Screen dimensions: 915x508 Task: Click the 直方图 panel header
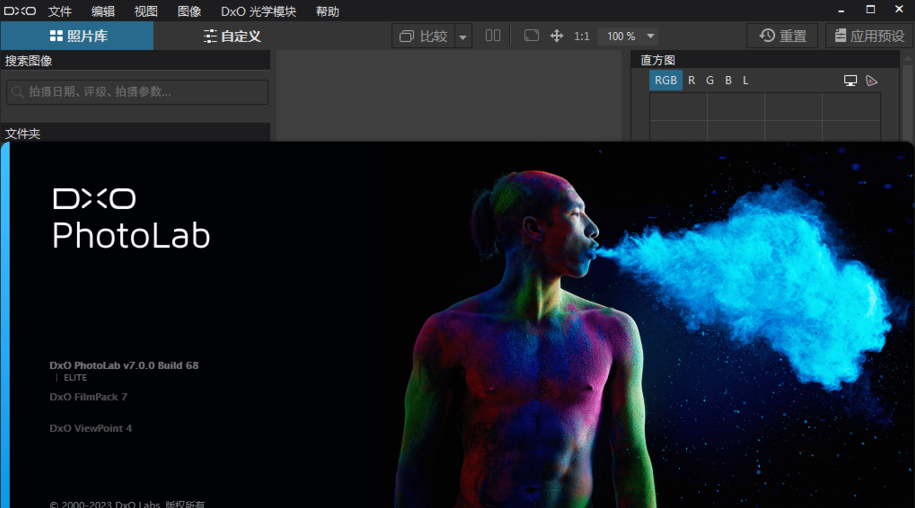click(x=765, y=60)
